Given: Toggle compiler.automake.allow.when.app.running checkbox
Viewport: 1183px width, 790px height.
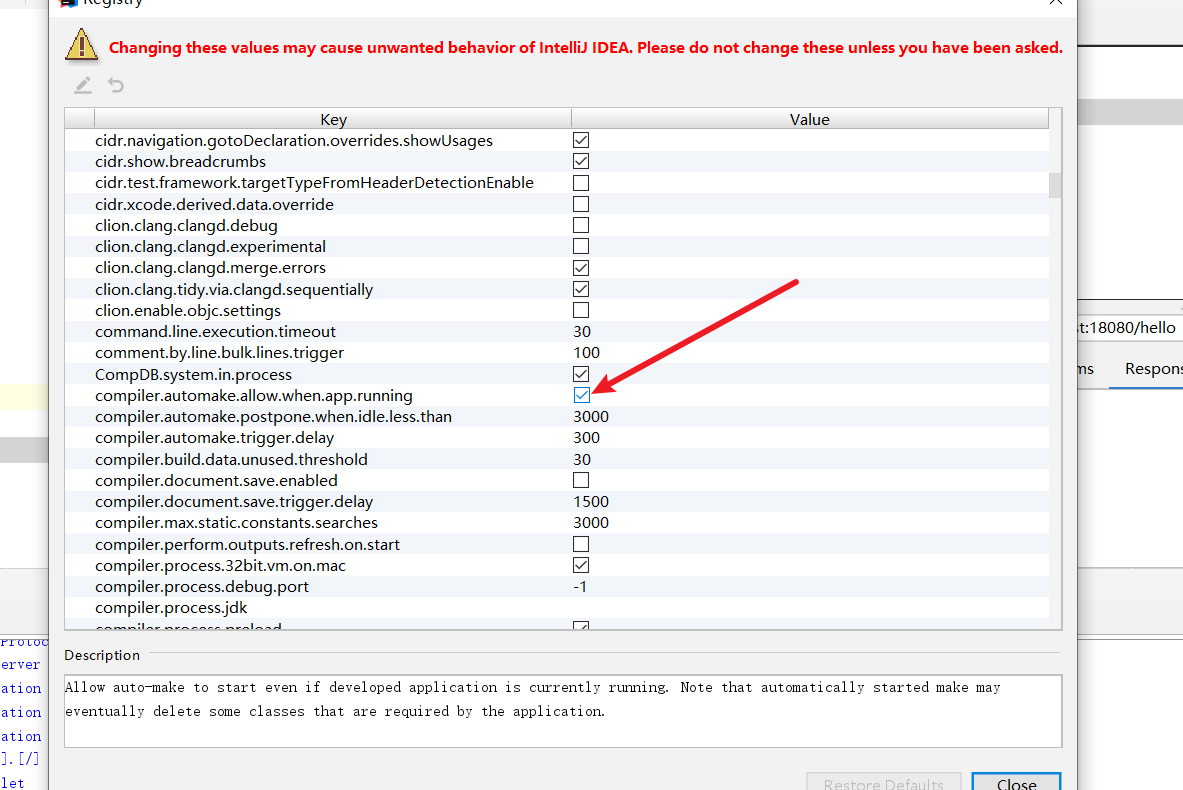Looking at the screenshot, I should click(581, 396).
